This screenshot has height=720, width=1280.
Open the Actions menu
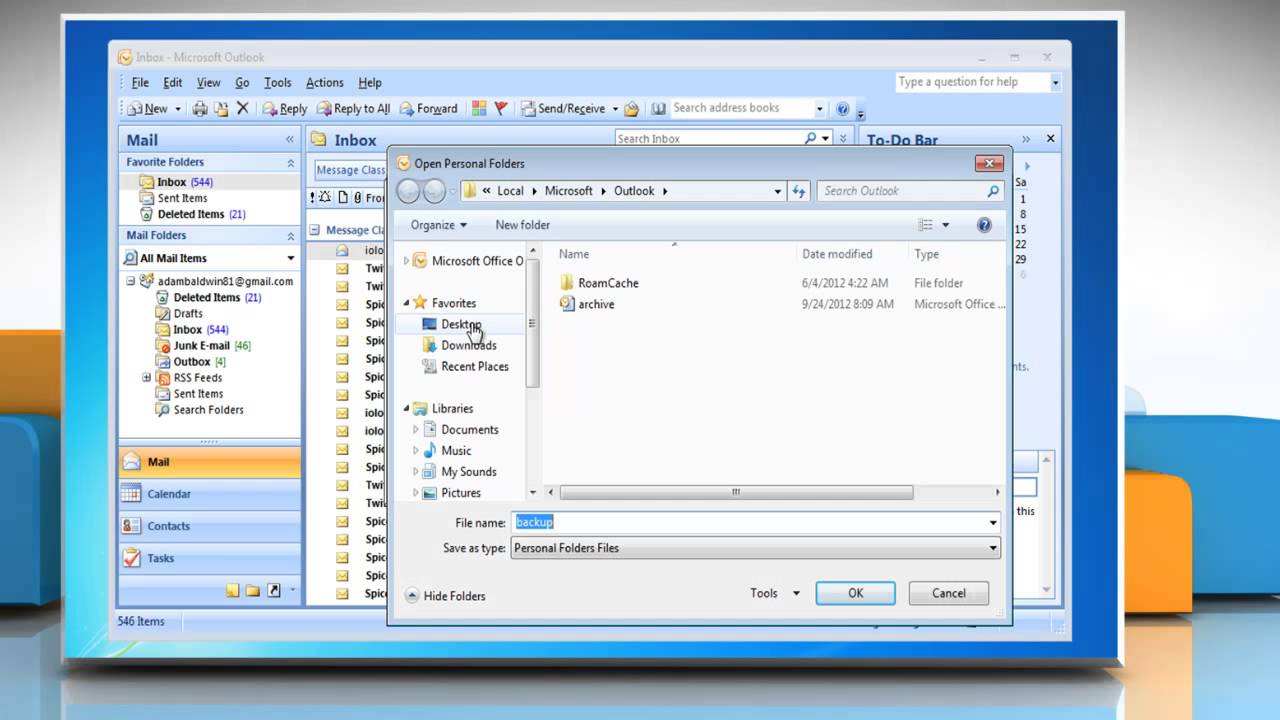tap(324, 83)
